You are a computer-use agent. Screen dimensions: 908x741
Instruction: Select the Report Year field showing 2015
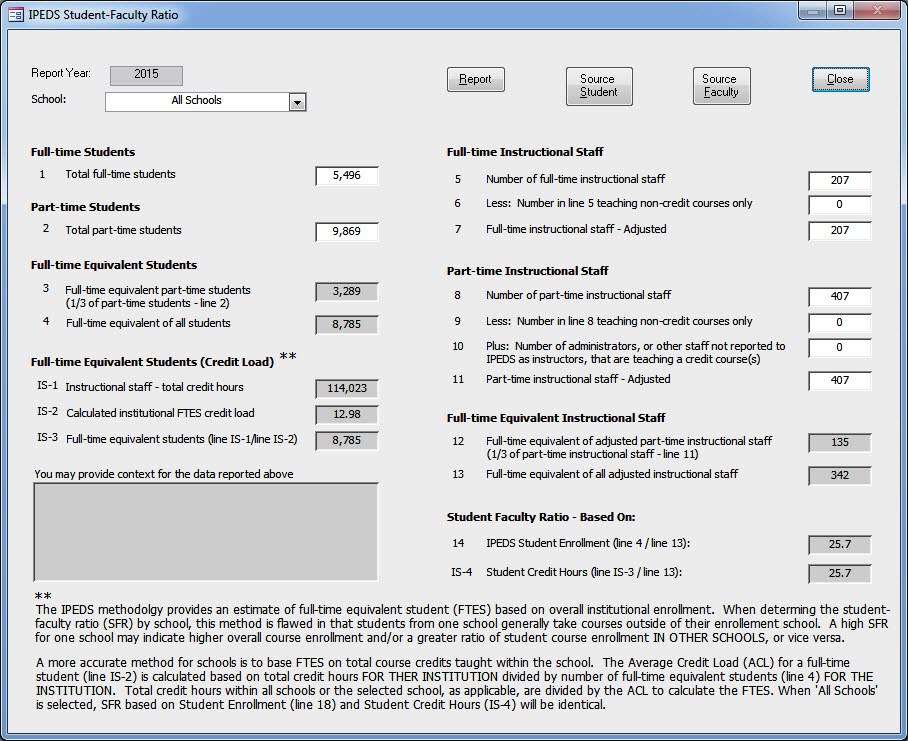tap(146, 75)
